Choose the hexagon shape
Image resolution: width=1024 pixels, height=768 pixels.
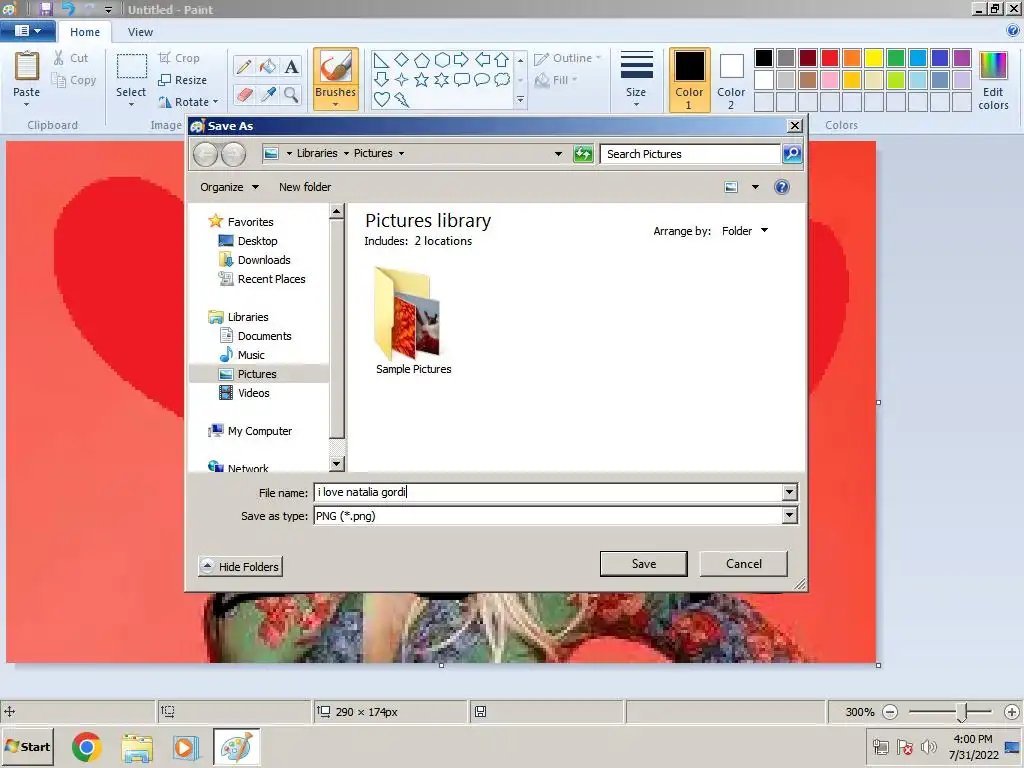coord(442,61)
